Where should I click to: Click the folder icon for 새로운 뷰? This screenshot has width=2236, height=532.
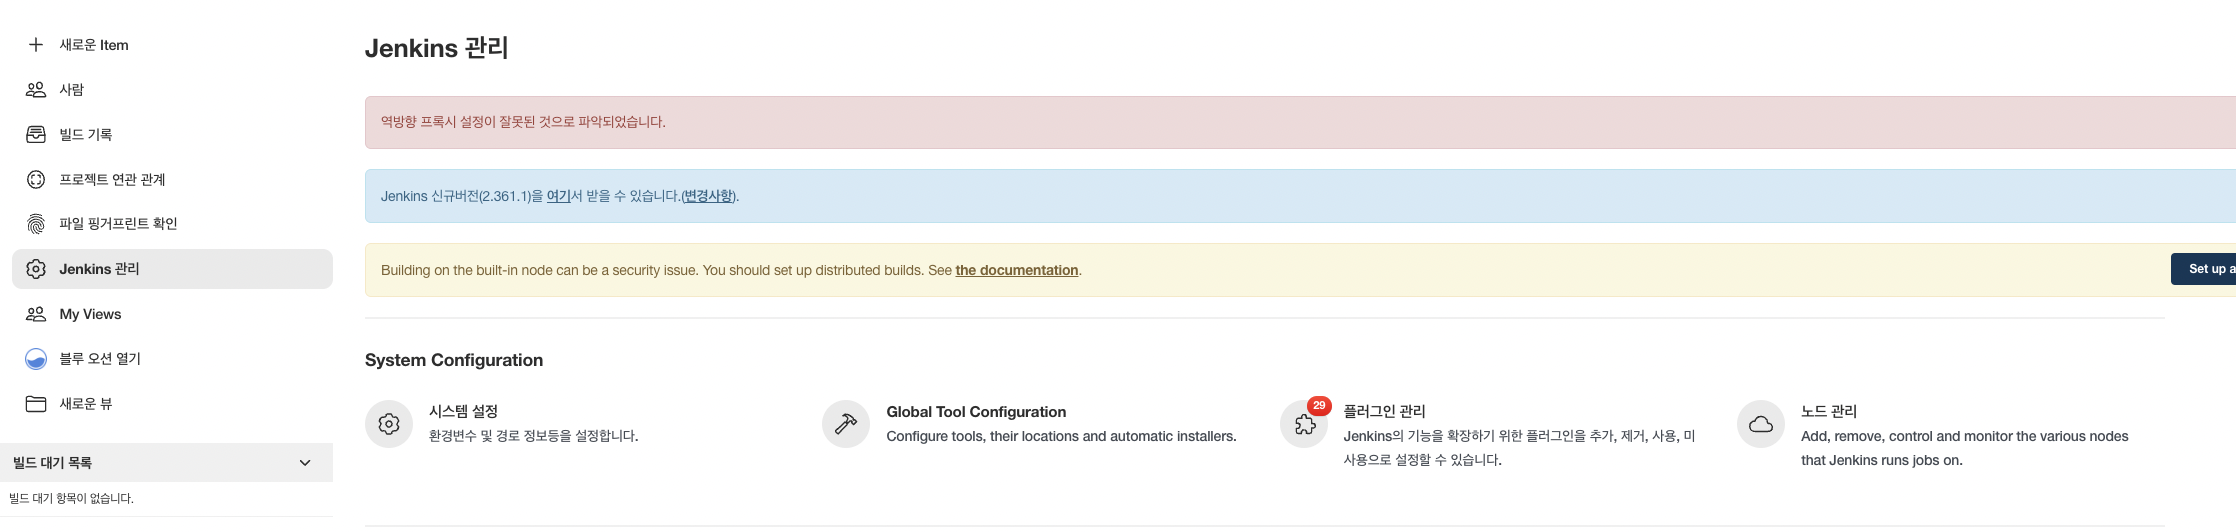(x=36, y=404)
